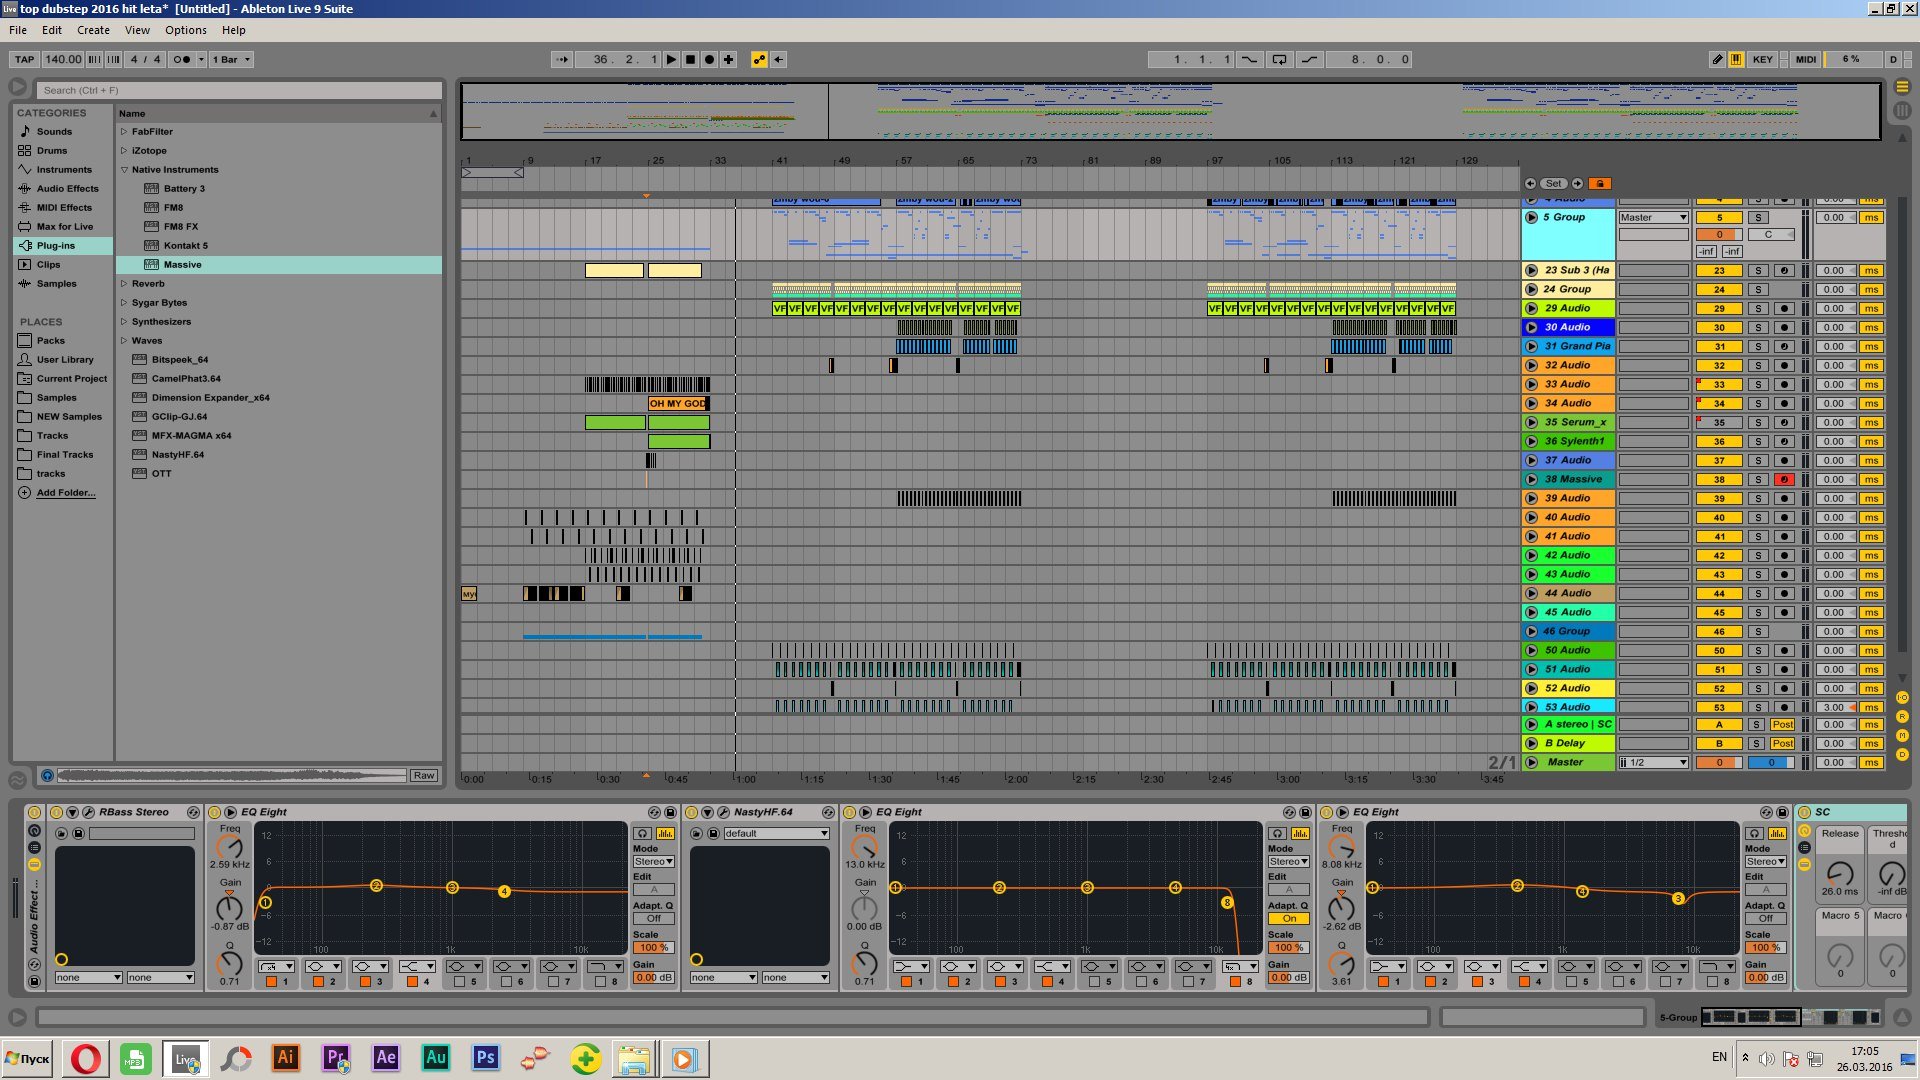Expand the Reverb folder
1920x1080 pixels.
click(124, 283)
